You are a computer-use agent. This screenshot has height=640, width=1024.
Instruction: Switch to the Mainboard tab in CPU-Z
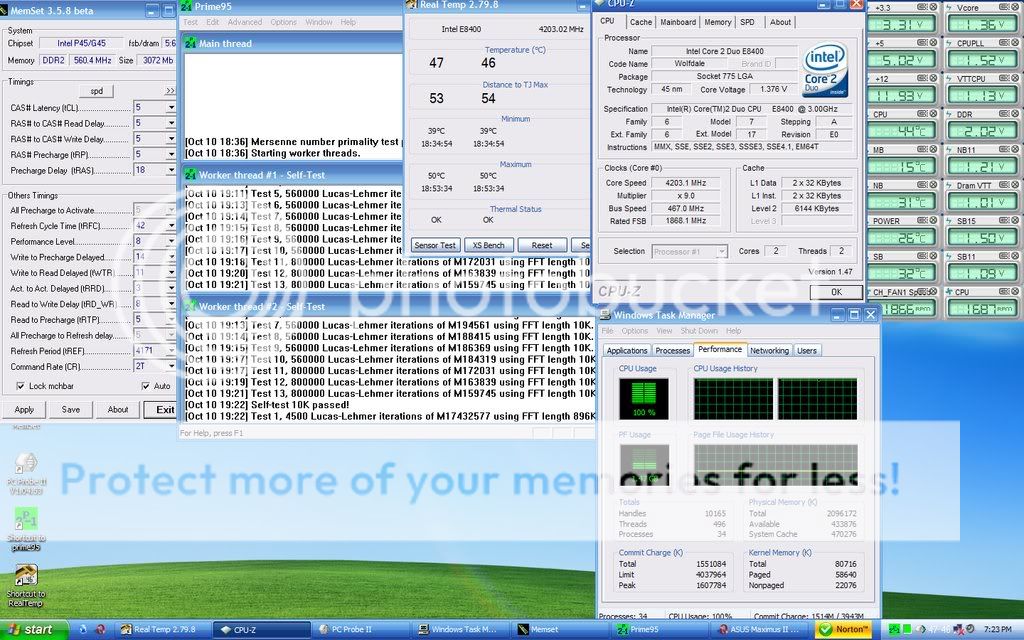678,22
